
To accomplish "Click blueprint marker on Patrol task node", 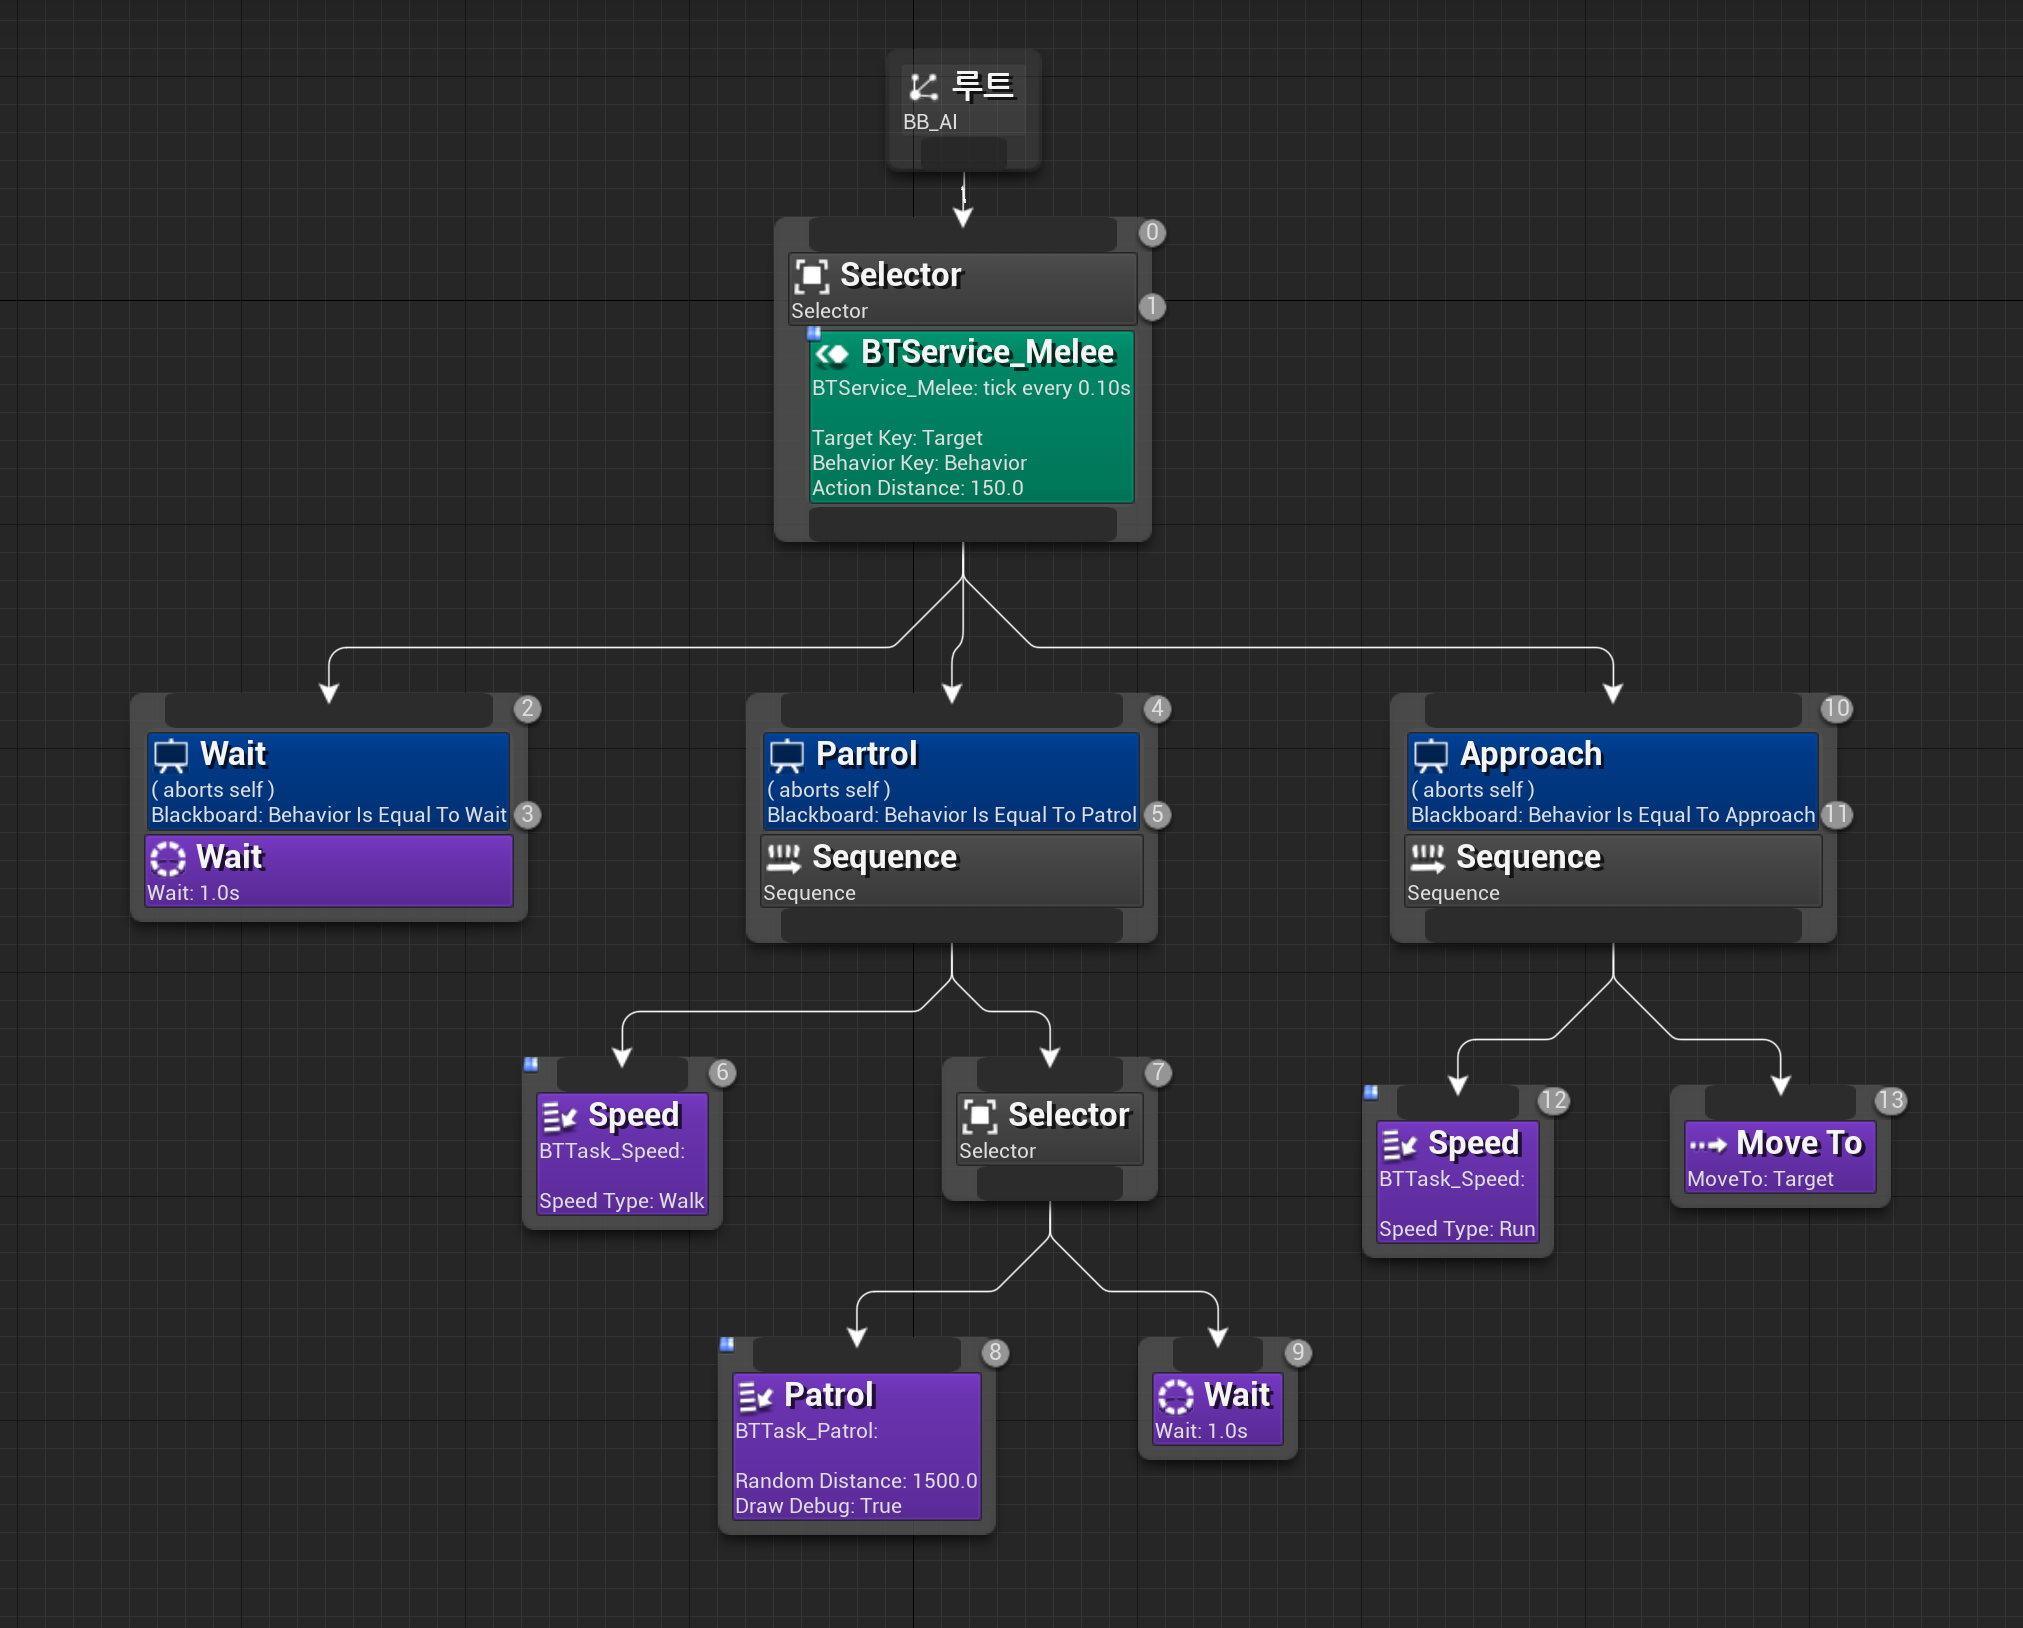I will (x=727, y=1344).
